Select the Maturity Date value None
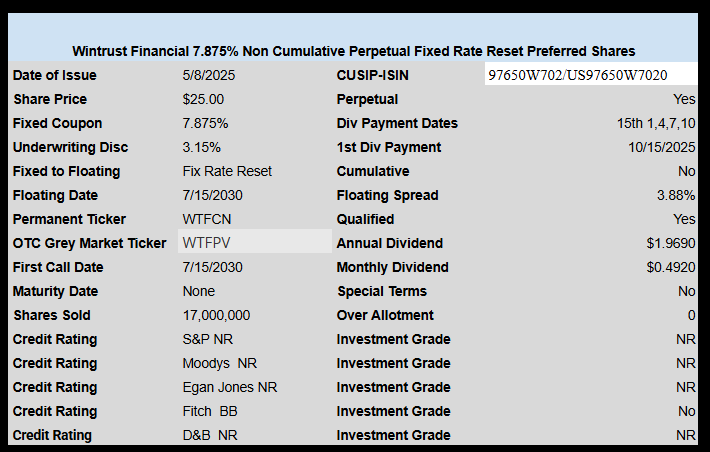The height and width of the screenshot is (452, 710). [x=199, y=291]
